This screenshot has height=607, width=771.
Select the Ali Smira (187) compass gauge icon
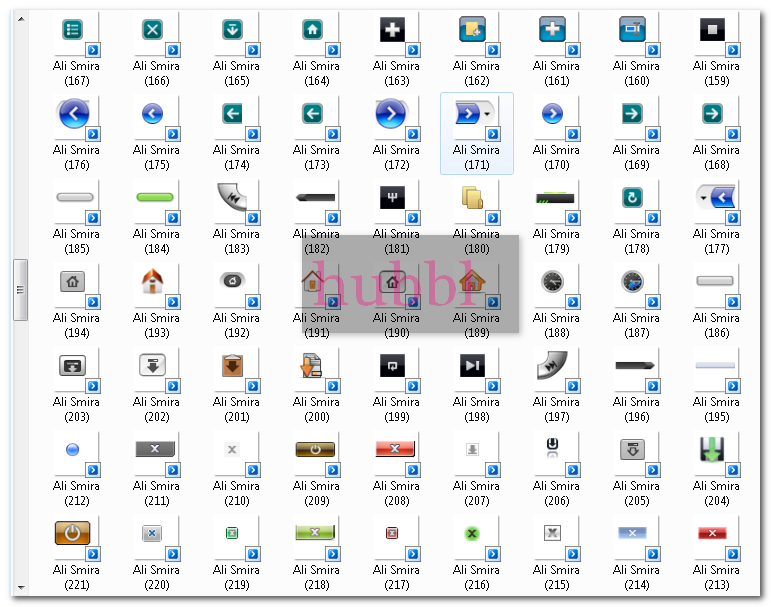click(x=632, y=282)
